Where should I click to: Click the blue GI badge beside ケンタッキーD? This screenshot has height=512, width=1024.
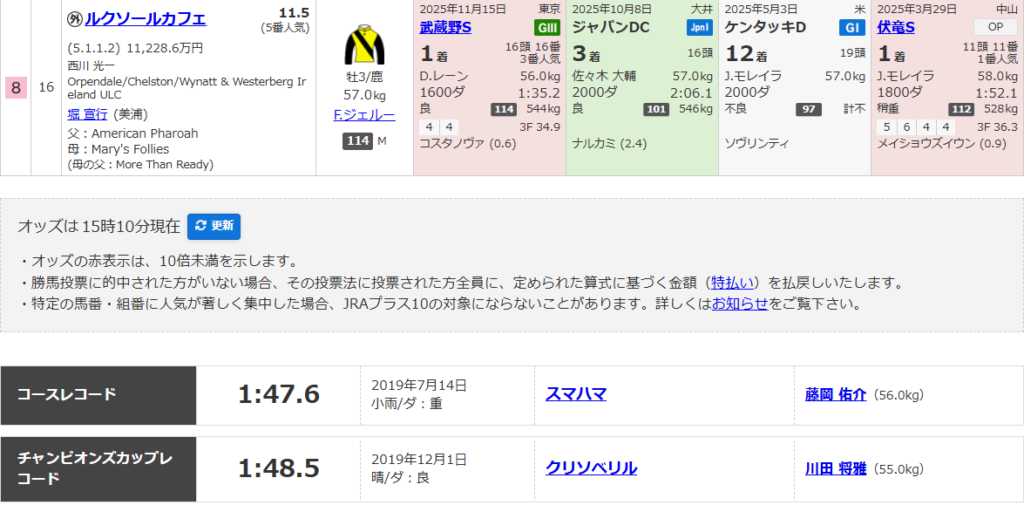pyautogui.click(x=852, y=27)
